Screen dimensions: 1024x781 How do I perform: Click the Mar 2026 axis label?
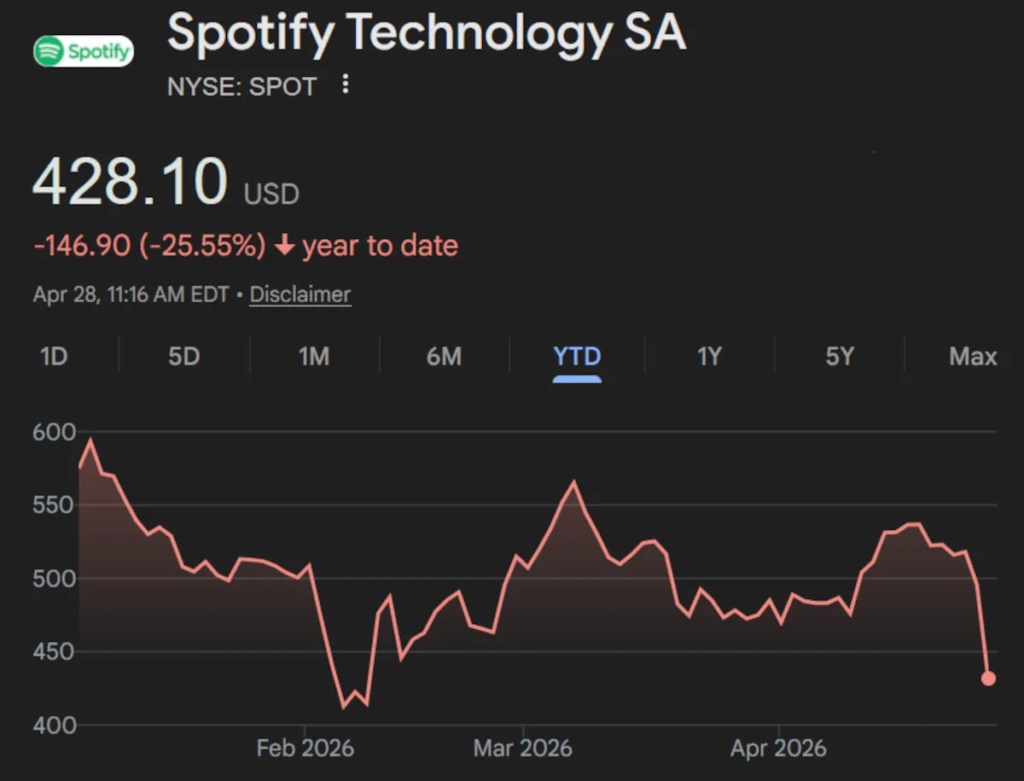[x=523, y=748]
